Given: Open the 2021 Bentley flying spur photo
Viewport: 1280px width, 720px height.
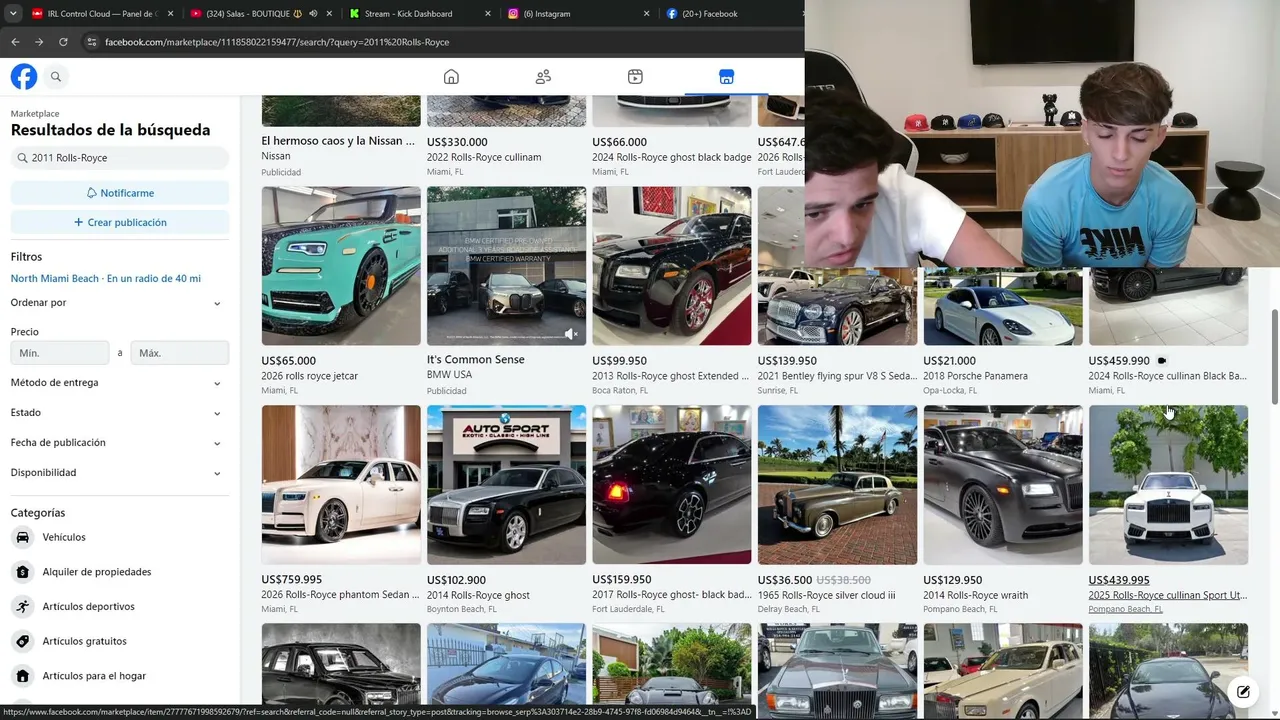Looking at the screenshot, I should (x=837, y=307).
